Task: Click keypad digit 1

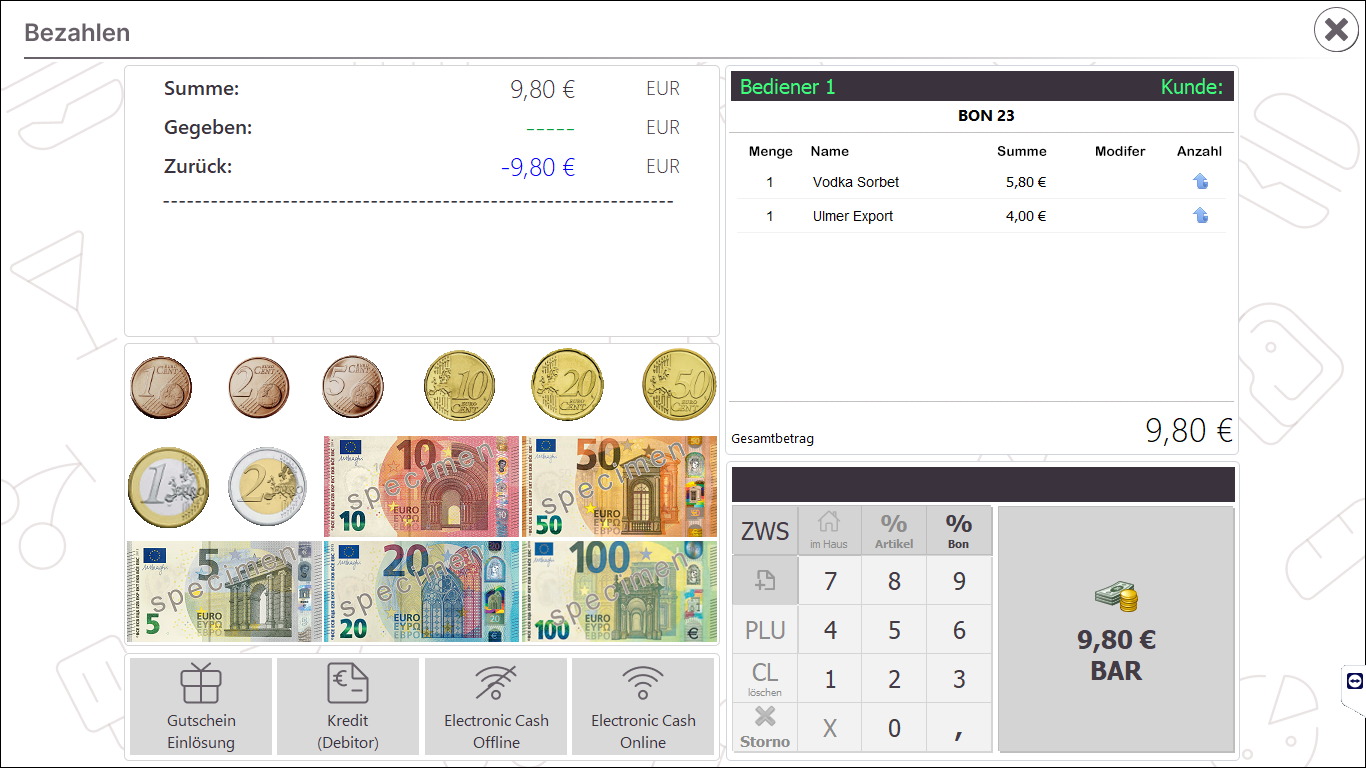Action: (829, 679)
